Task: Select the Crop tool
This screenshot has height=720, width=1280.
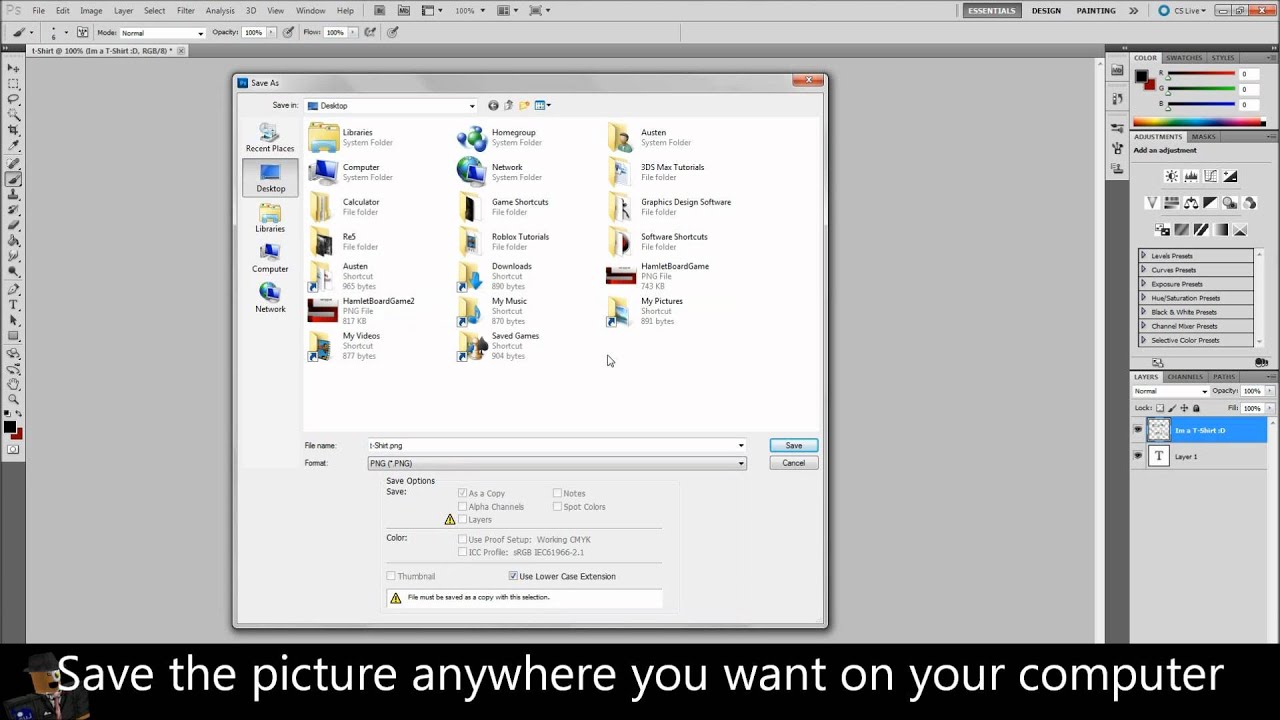Action: [x=14, y=131]
